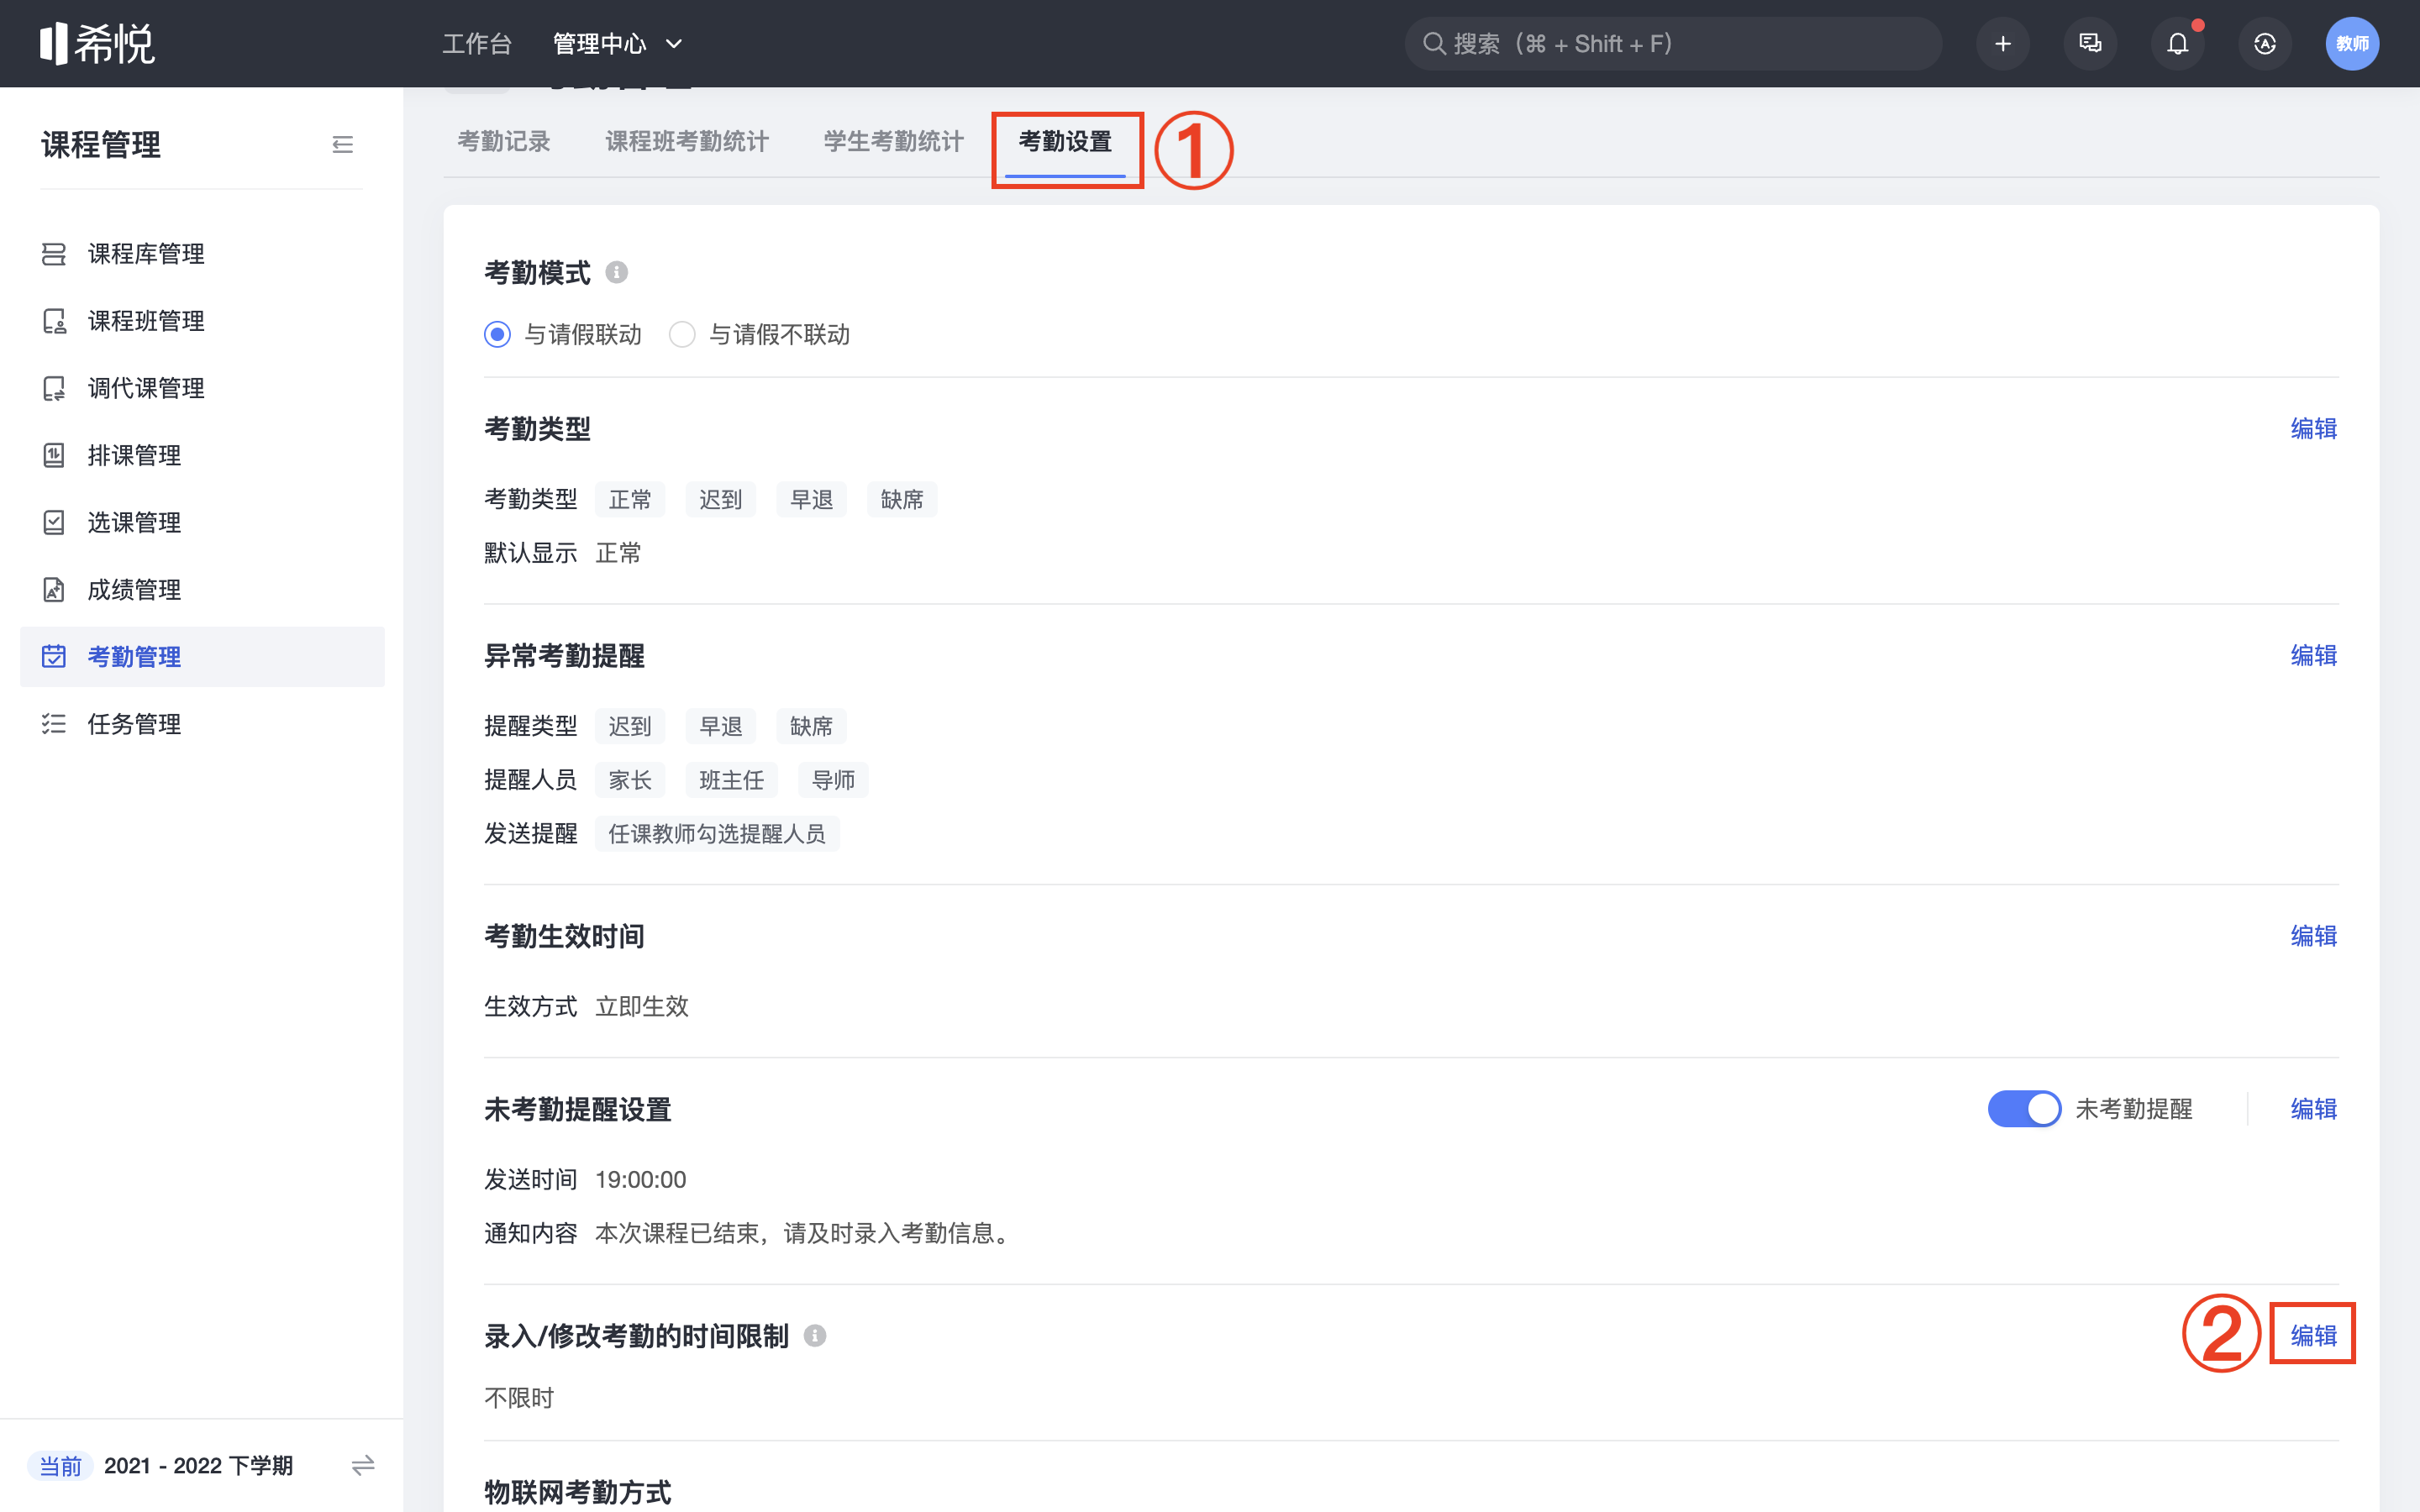The width and height of the screenshot is (2420, 1512).
Task: Click the 任课教师勾选提醒人员 tag
Action: pyautogui.click(x=717, y=833)
